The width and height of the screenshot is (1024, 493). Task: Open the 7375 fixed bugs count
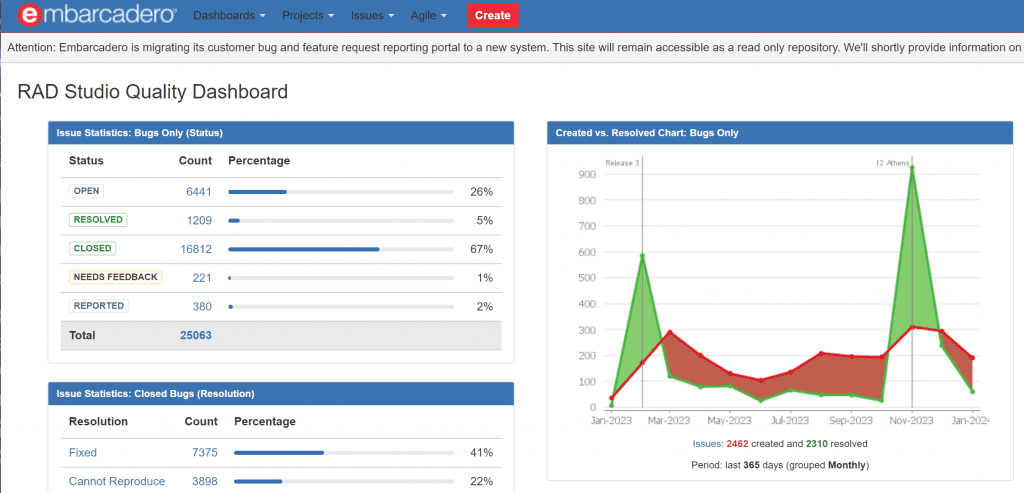coord(204,453)
